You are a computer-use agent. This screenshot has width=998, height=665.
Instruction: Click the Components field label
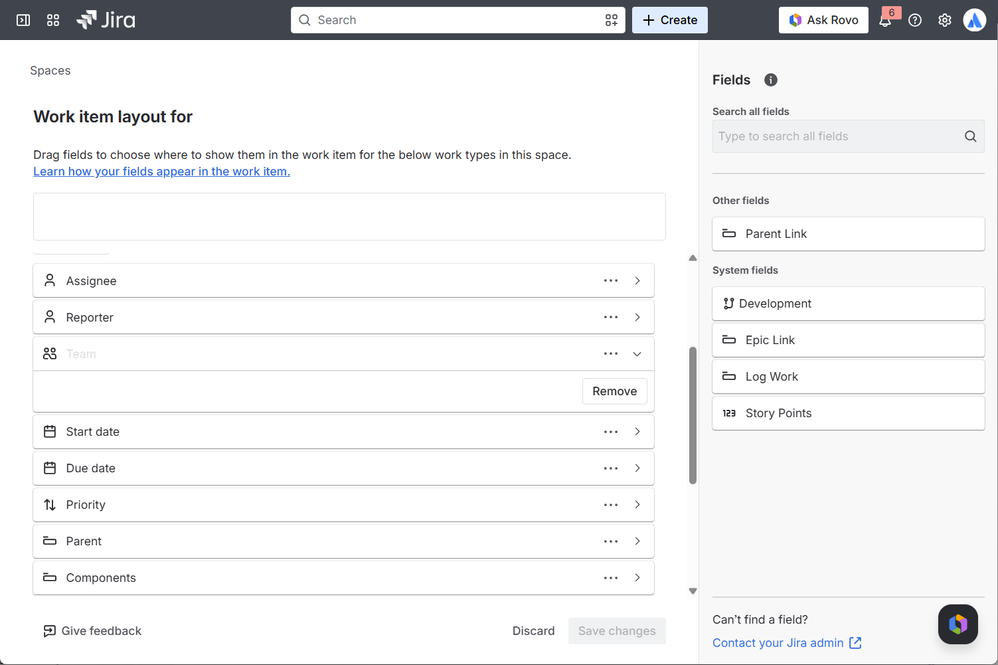[101, 578]
